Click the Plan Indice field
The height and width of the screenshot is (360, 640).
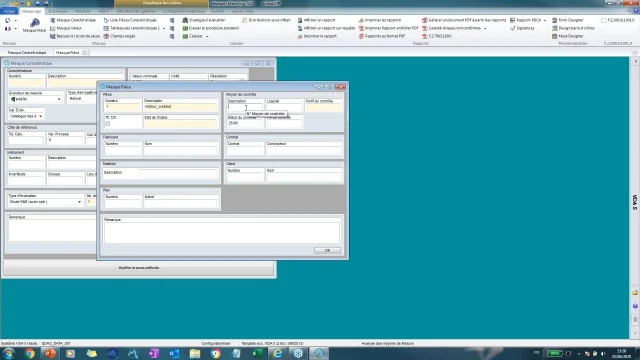[180, 203]
